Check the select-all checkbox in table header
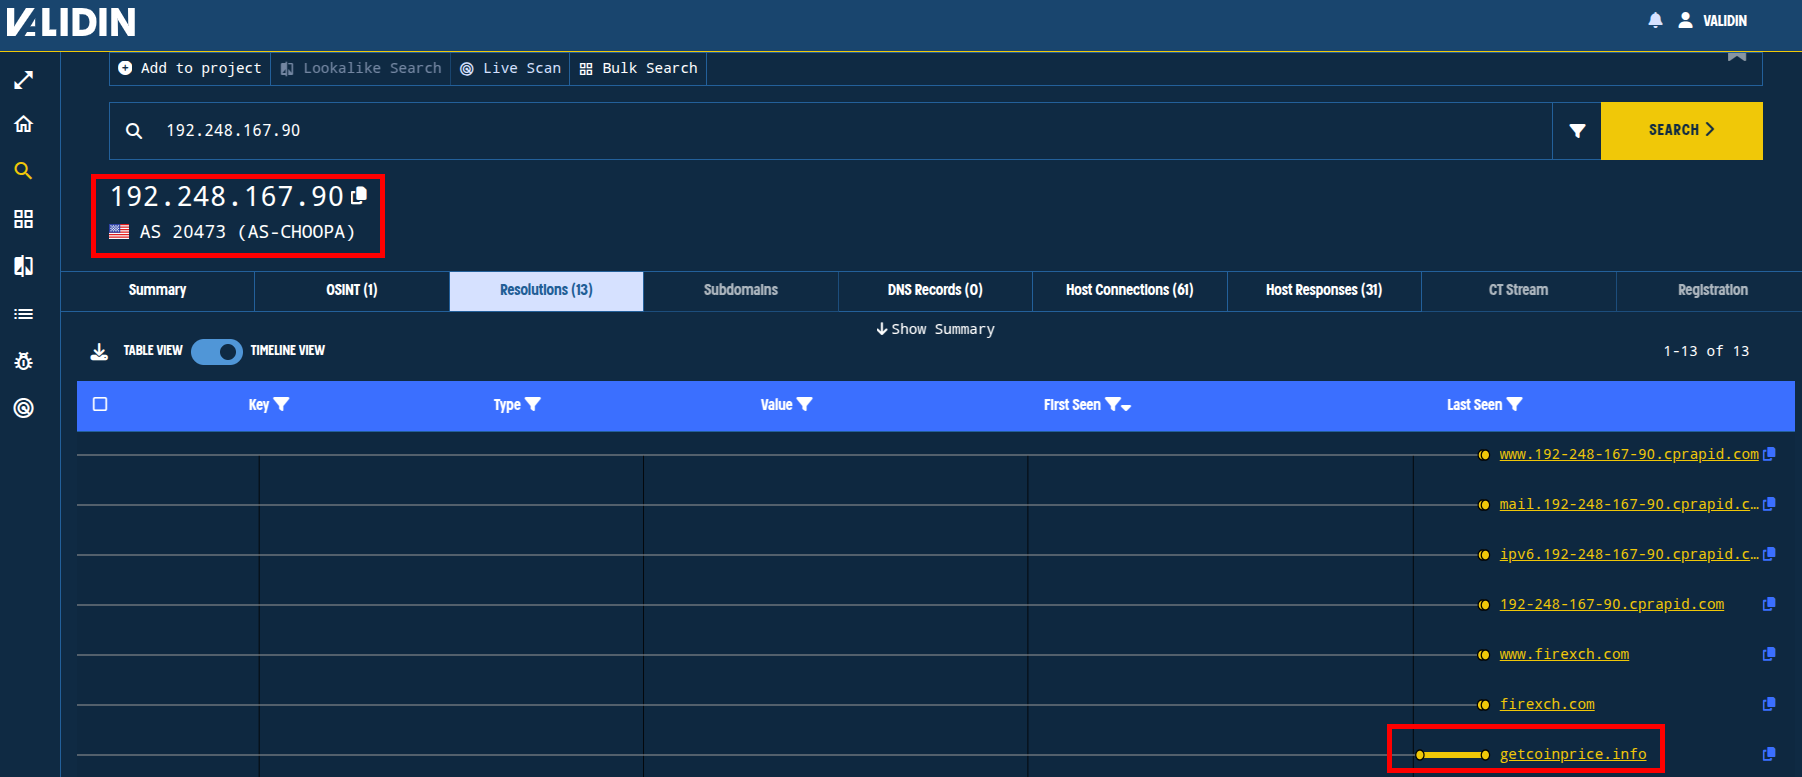 point(100,404)
